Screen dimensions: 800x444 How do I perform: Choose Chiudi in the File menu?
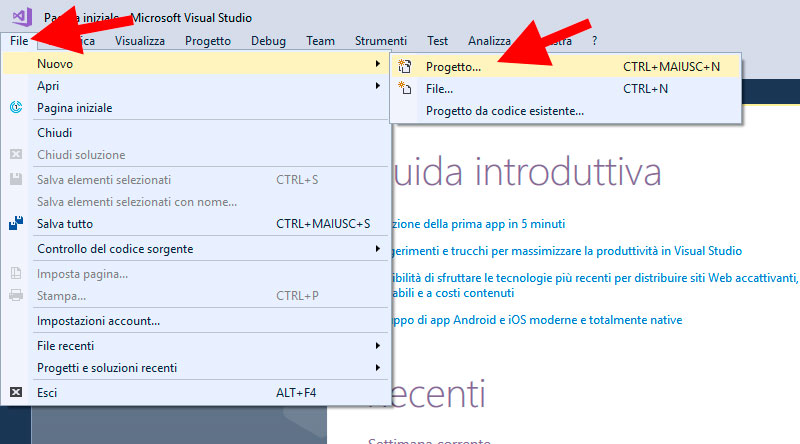(x=196, y=133)
